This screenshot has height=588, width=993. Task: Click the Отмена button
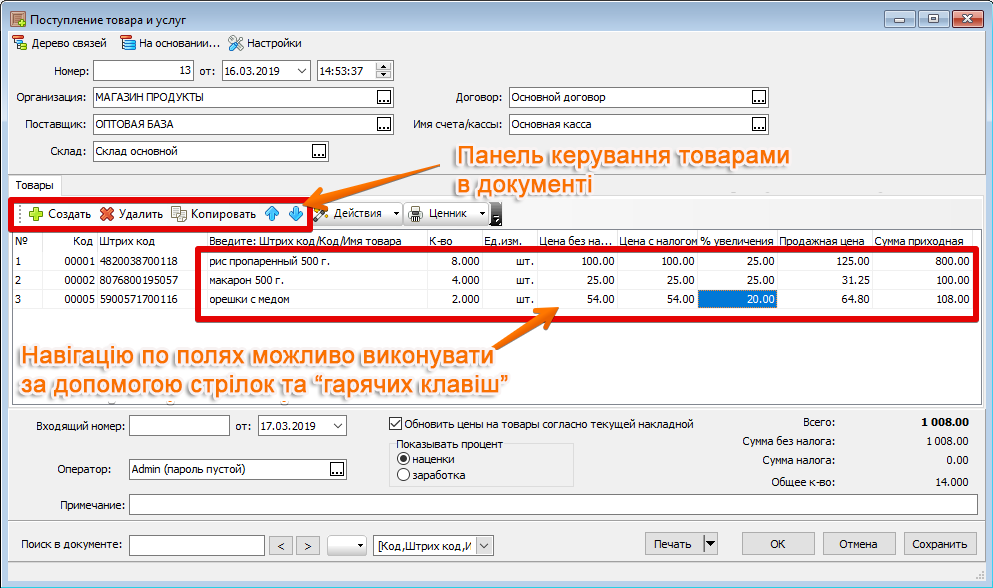tap(859, 544)
